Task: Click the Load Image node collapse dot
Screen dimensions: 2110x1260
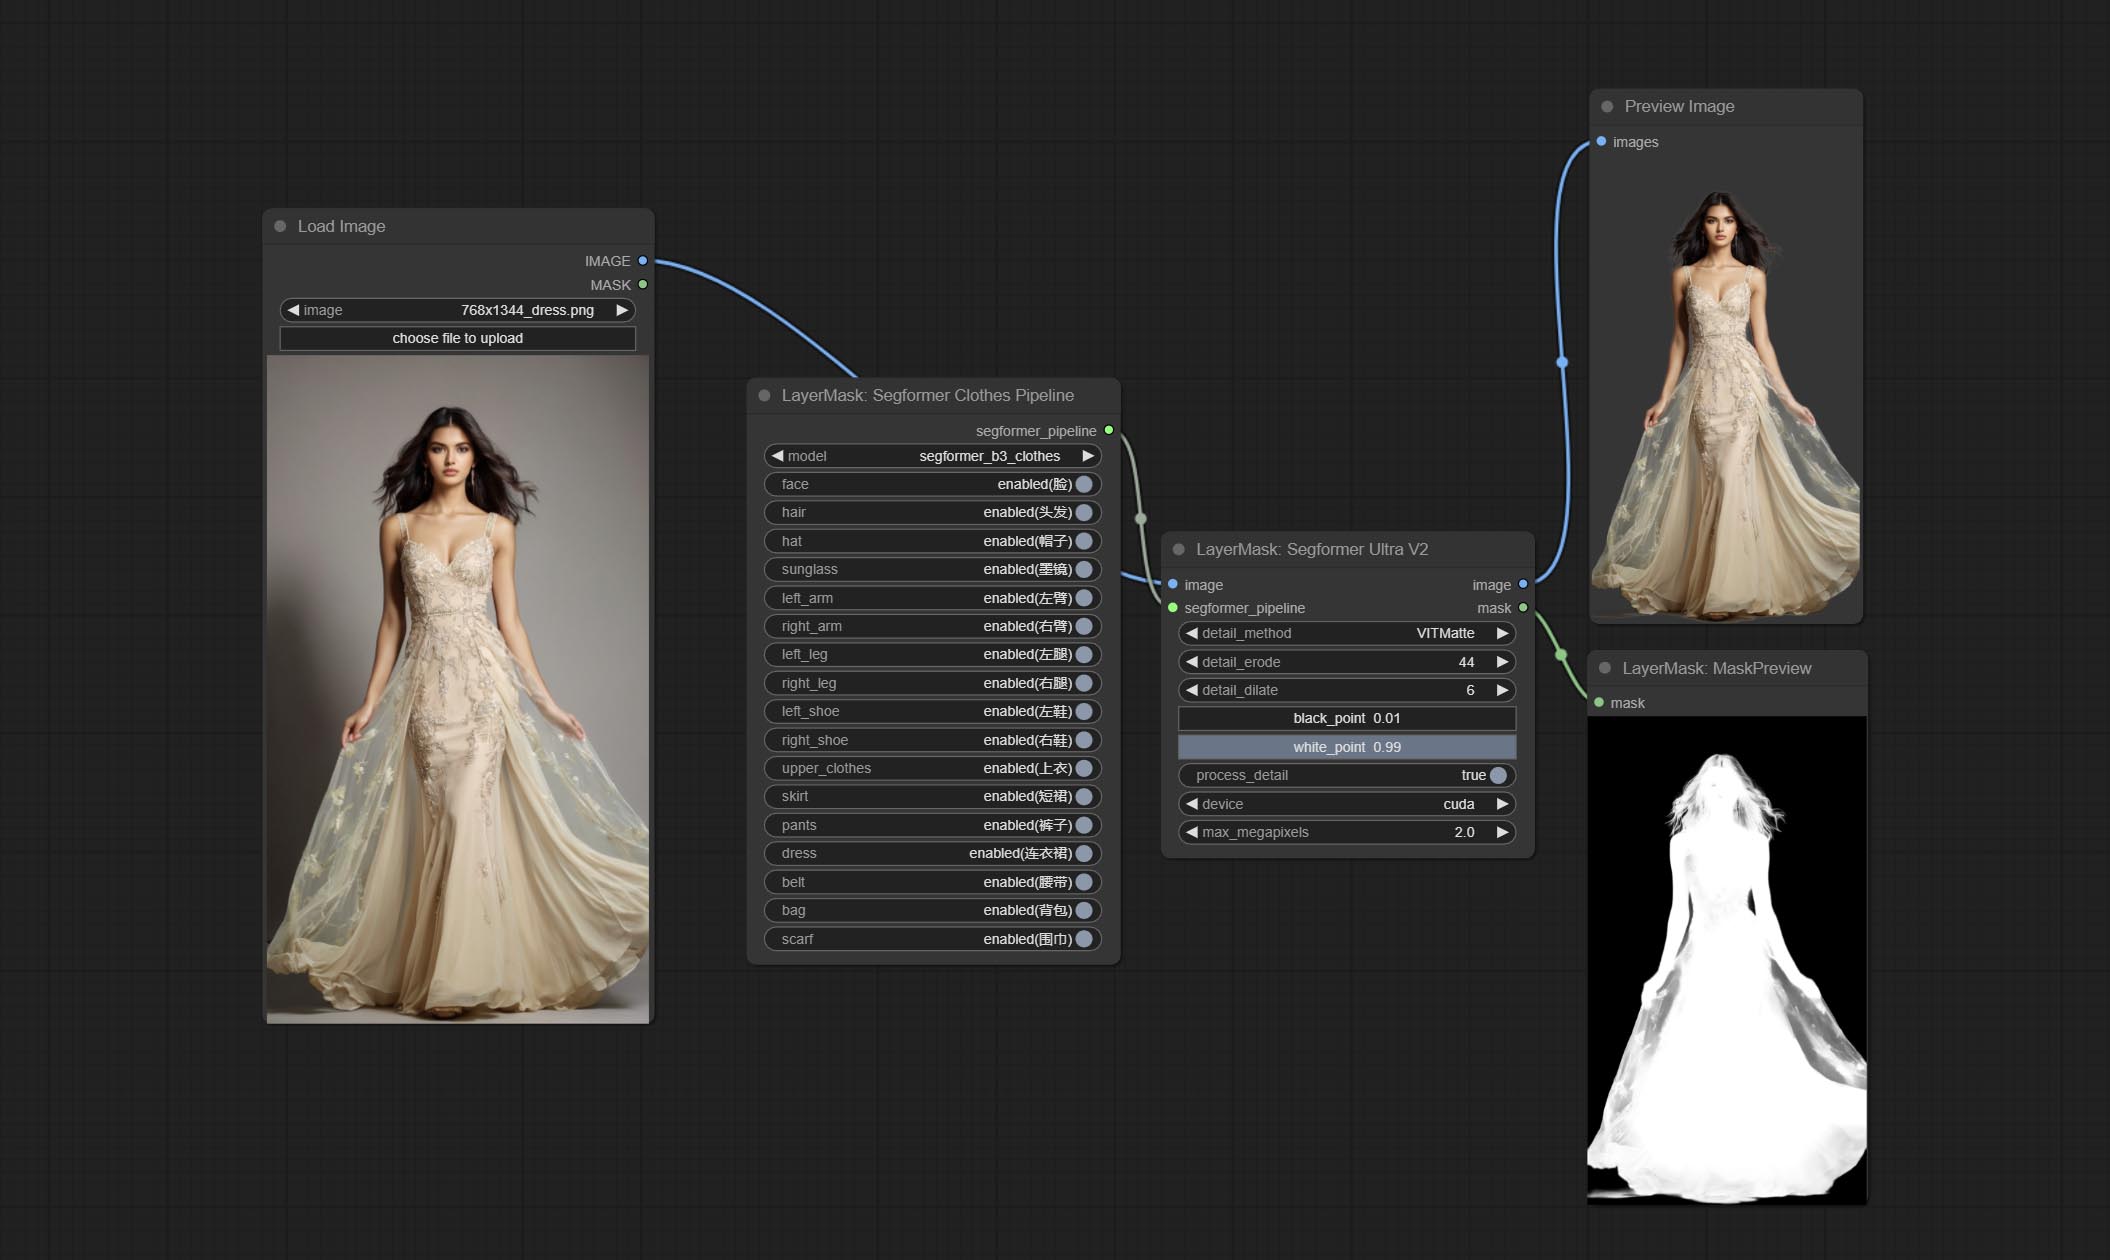Action: pyautogui.click(x=280, y=226)
